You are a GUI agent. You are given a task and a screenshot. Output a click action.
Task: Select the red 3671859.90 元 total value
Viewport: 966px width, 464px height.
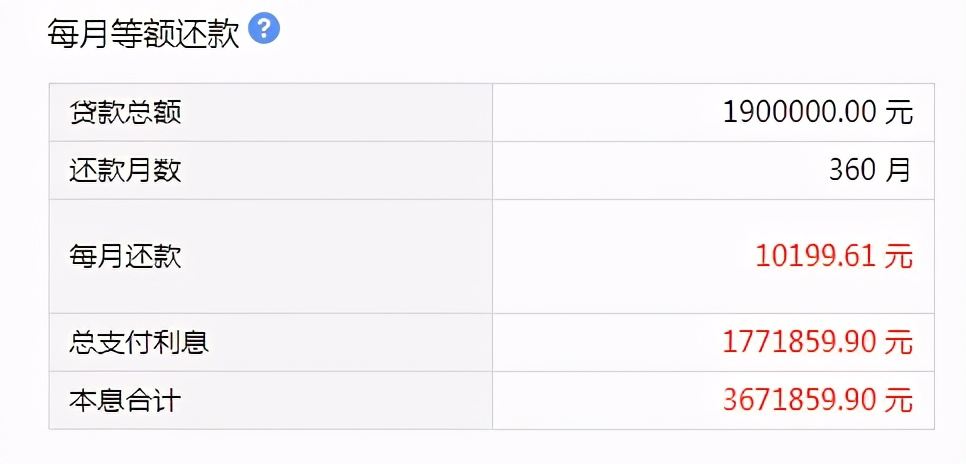click(x=818, y=400)
